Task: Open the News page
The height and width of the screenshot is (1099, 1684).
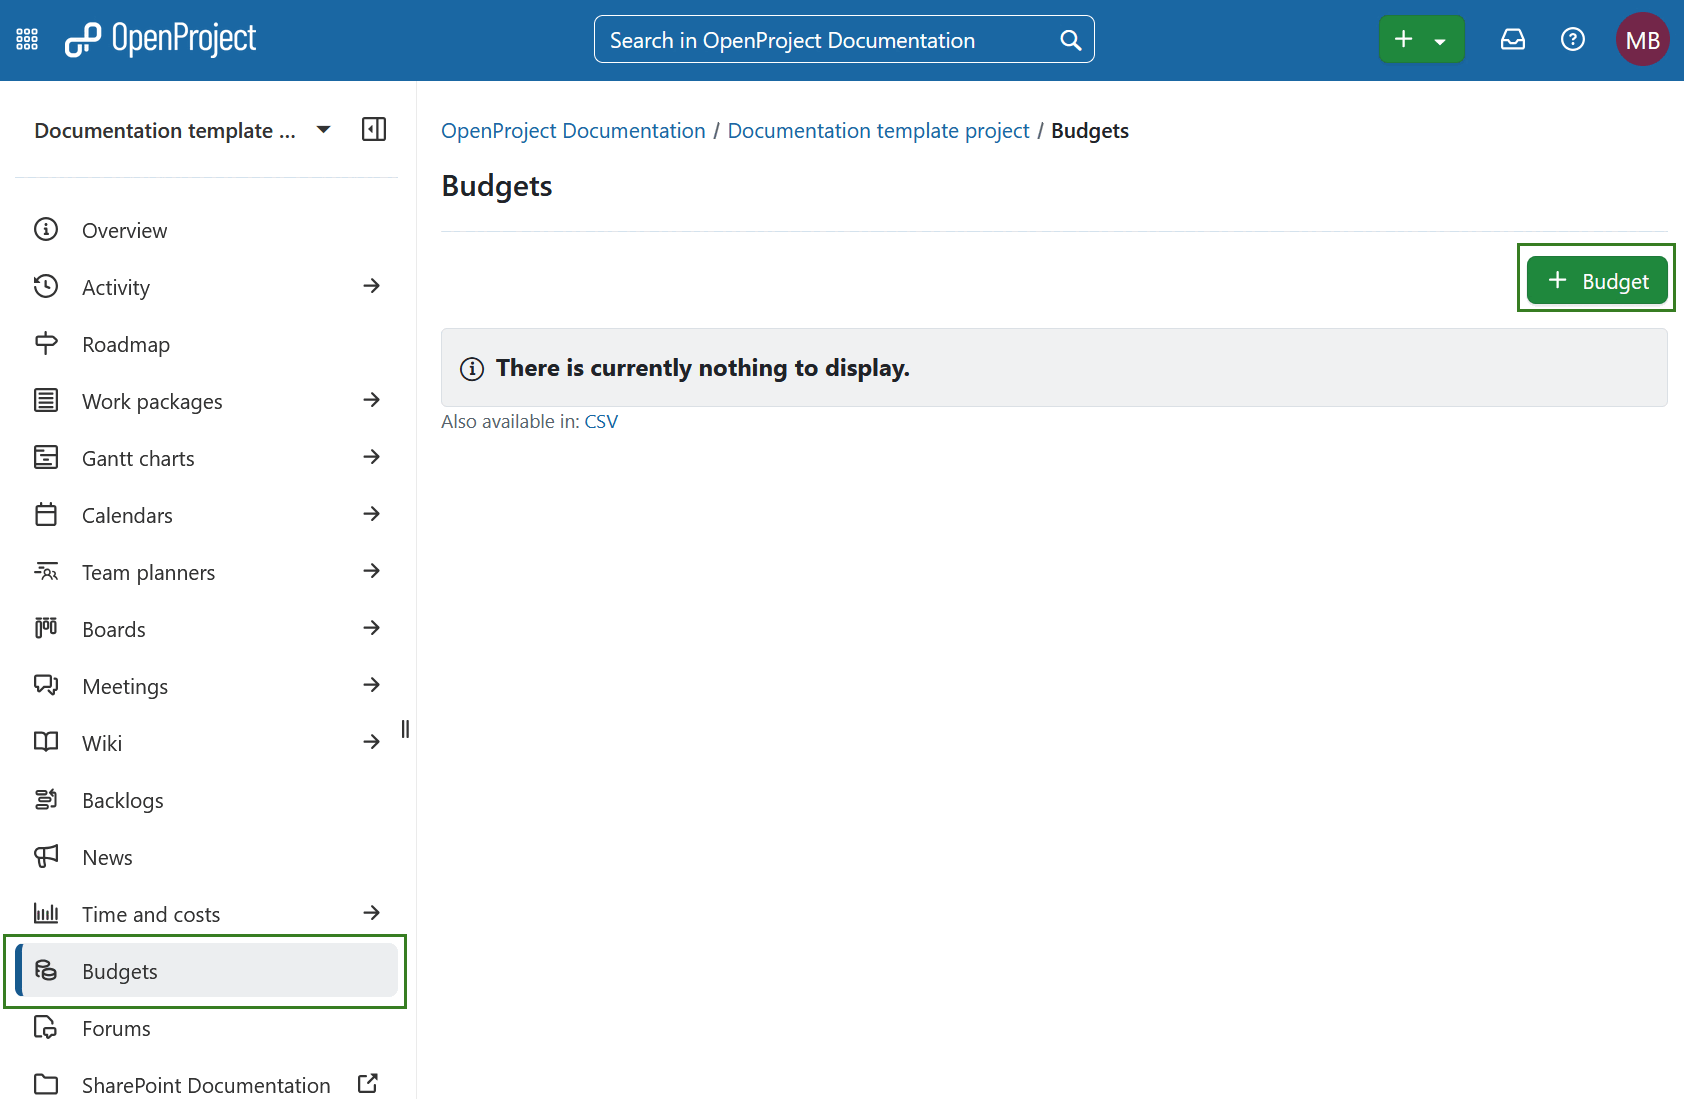Action: pos(106,856)
